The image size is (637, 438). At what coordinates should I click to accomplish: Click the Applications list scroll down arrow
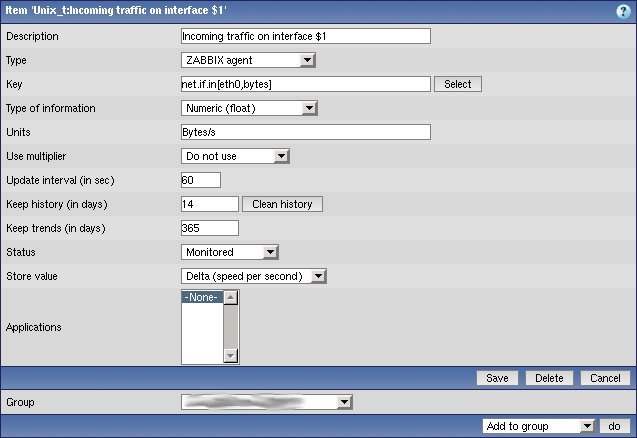pos(231,355)
